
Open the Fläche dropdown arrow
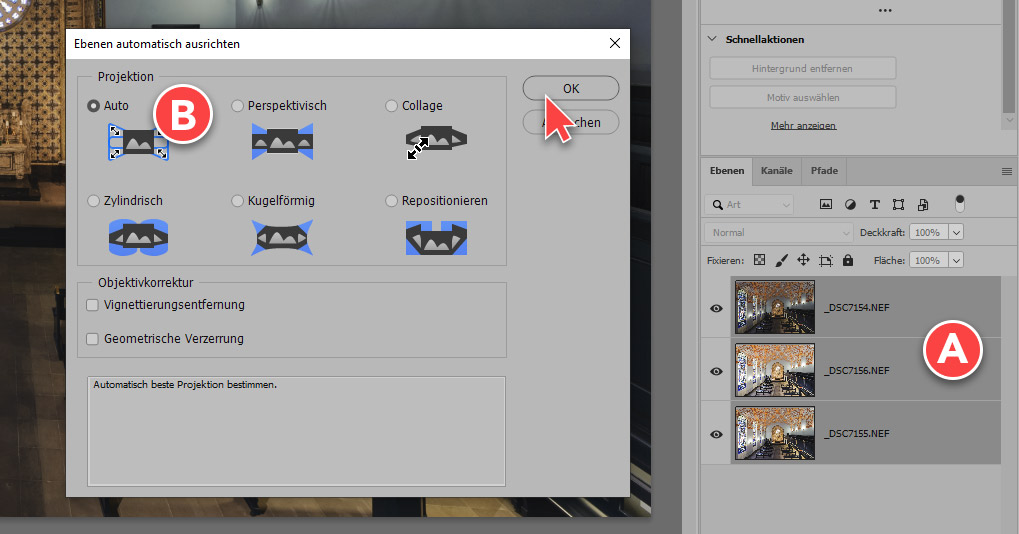pyautogui.click(x=956, y=260)
